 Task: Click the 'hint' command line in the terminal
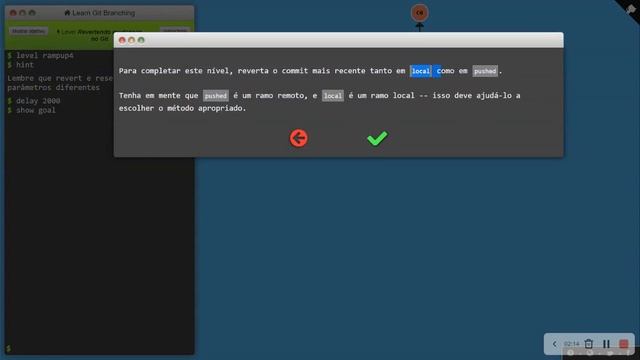coord(20,65)
